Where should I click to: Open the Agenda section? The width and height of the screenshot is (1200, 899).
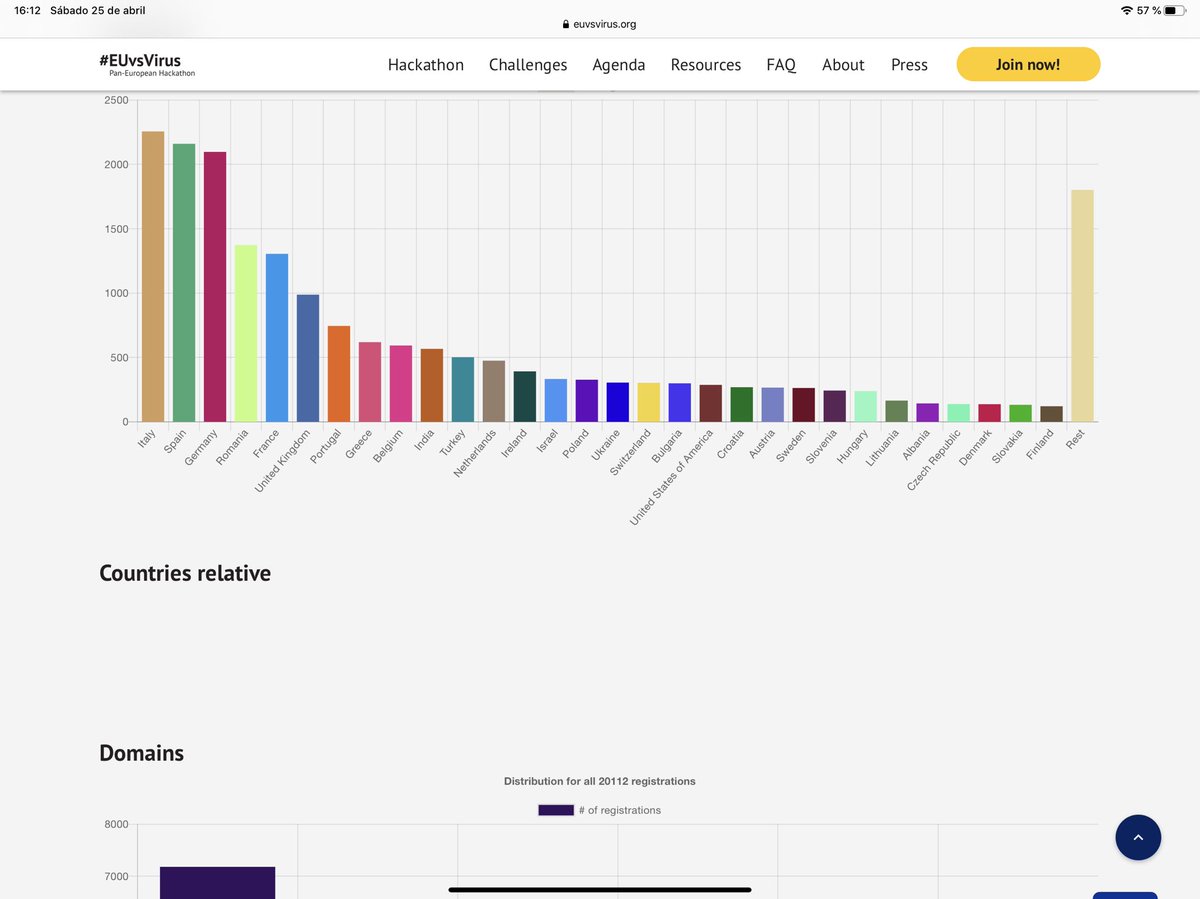pyautogui.click(x=619, y=65)
